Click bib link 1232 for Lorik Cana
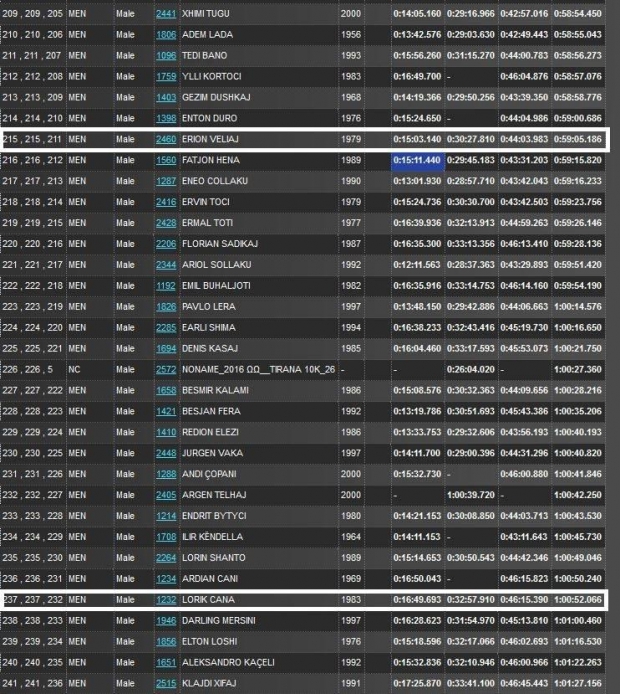The height and width of the screenshot is (694, 620). coord(166,599)
